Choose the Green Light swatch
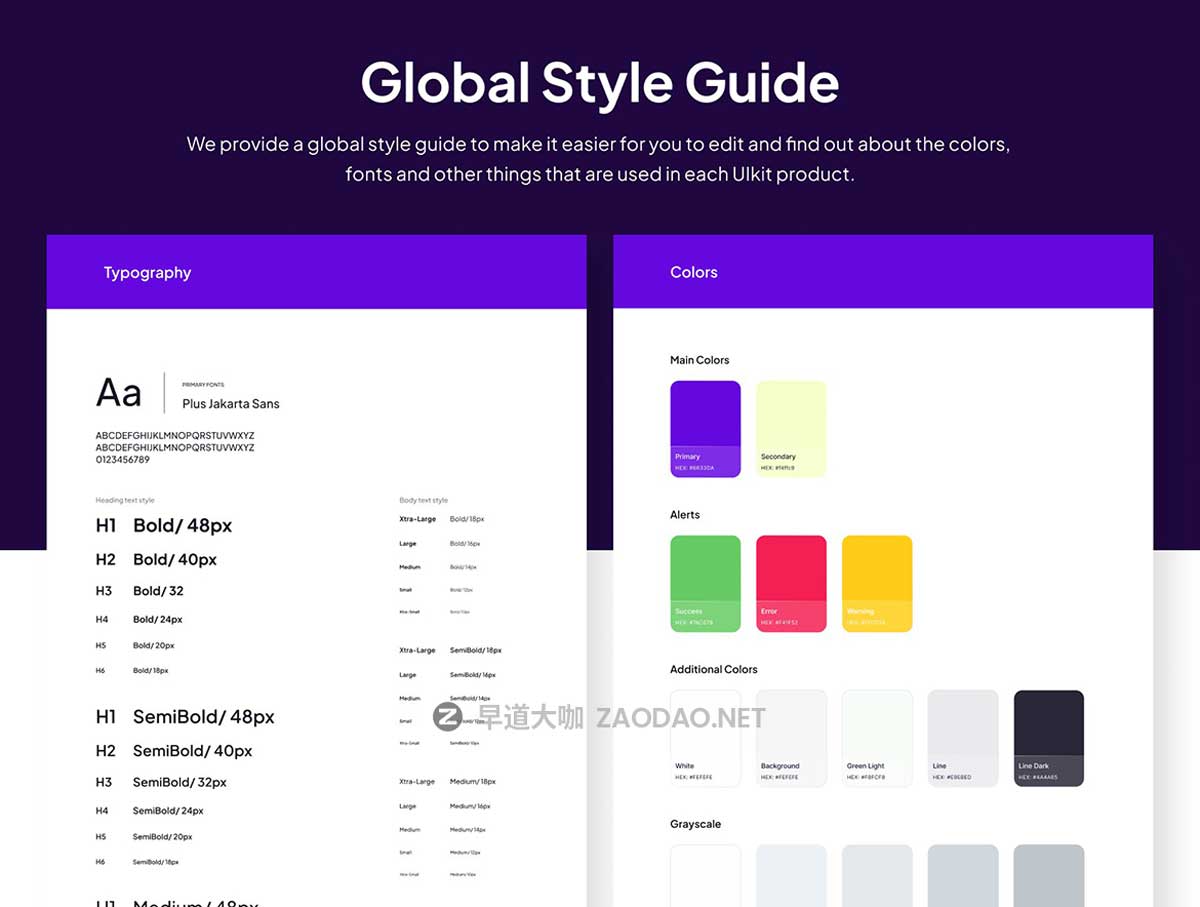 [877, 737]
